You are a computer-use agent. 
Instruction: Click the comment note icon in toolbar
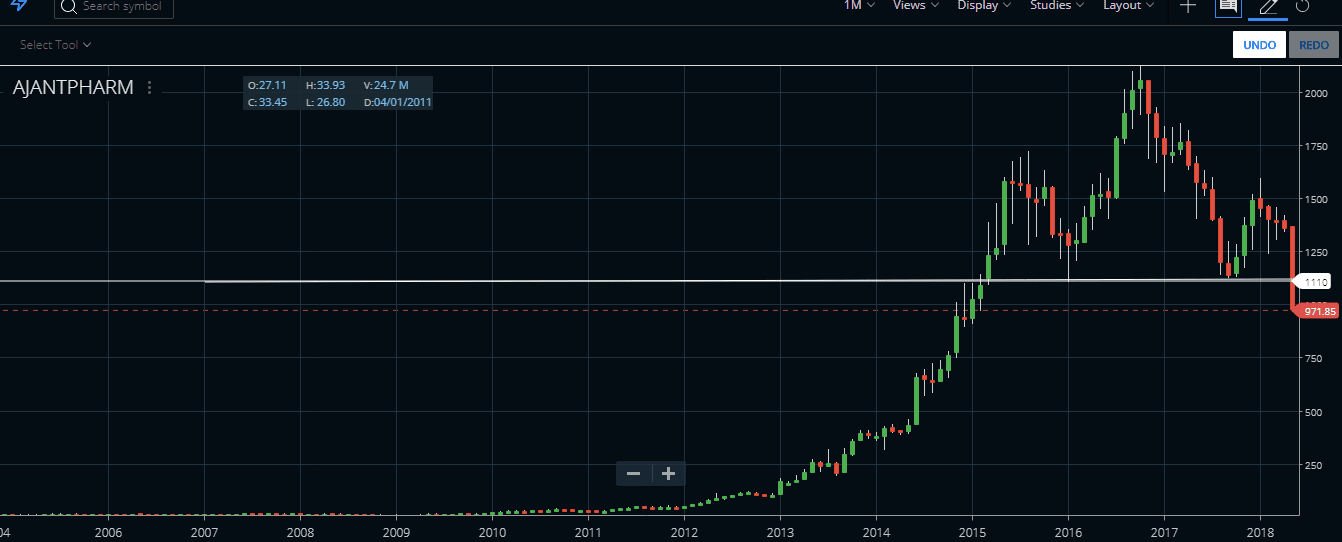(1228, 7)
